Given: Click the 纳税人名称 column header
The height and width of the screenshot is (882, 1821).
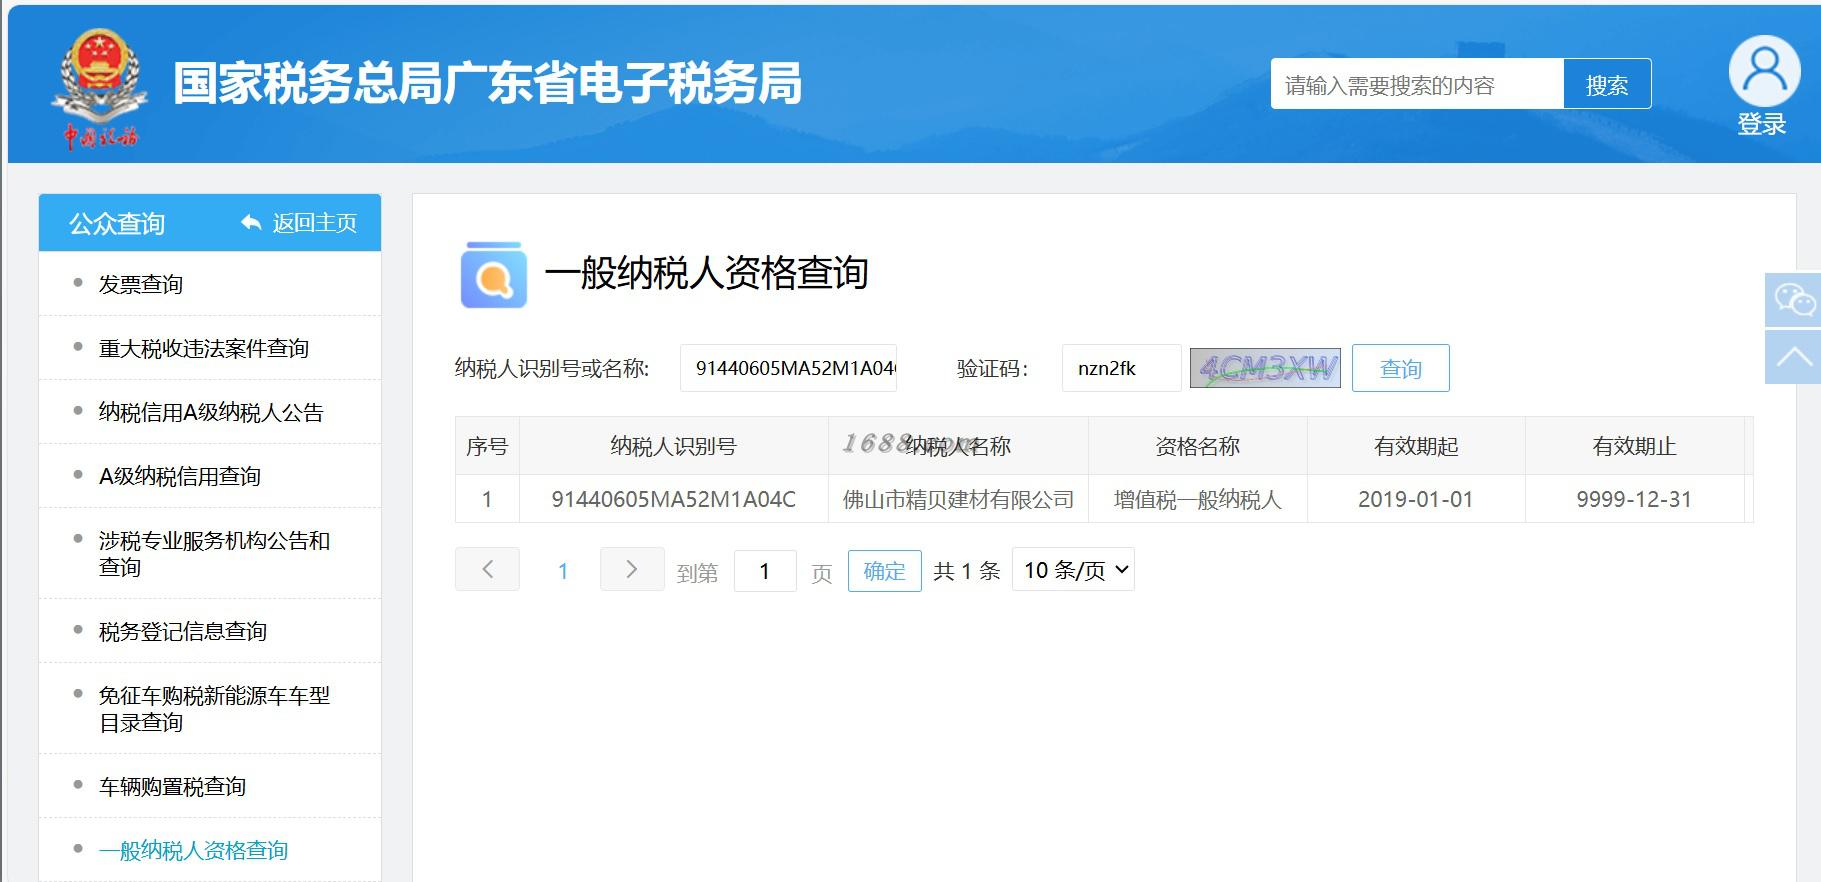Looking at the screenshot, I should point(958,446).
